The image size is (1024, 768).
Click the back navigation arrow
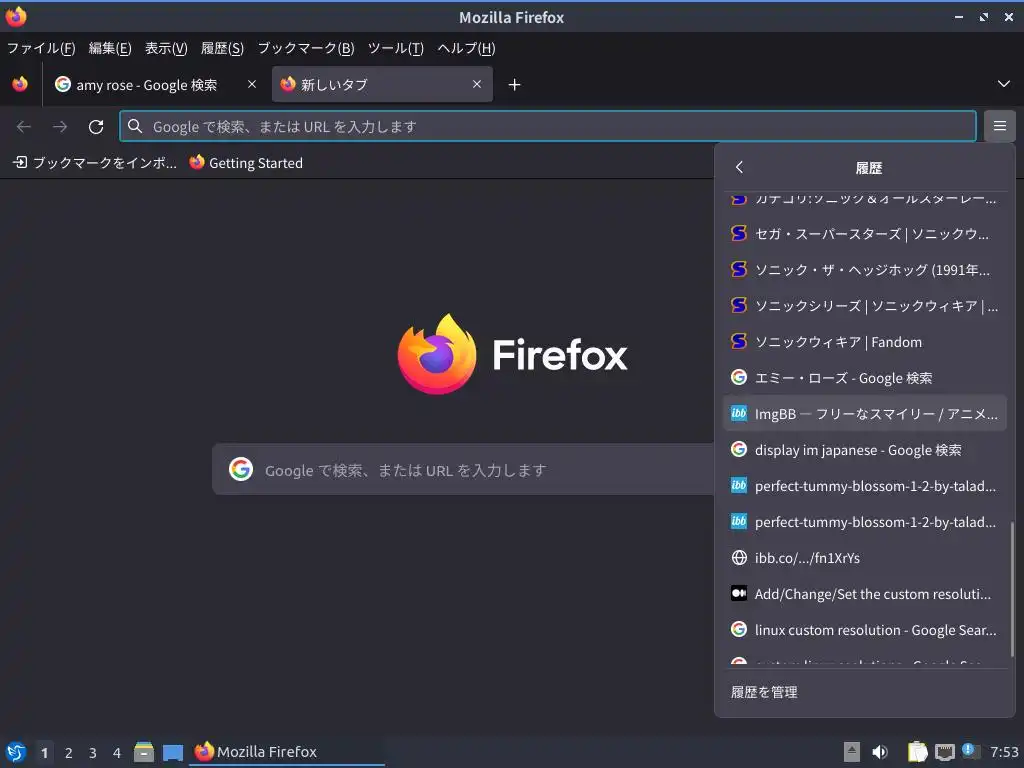coord(24,127)
